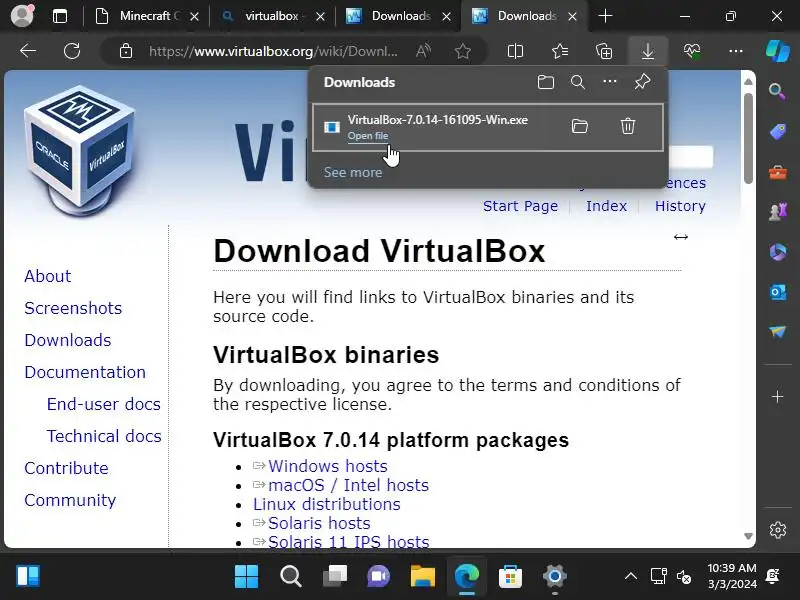The width and height of the screenshot is (800, 600).
Task: Open downloads folder in Downloads panel header
Action: pos(546,82)
